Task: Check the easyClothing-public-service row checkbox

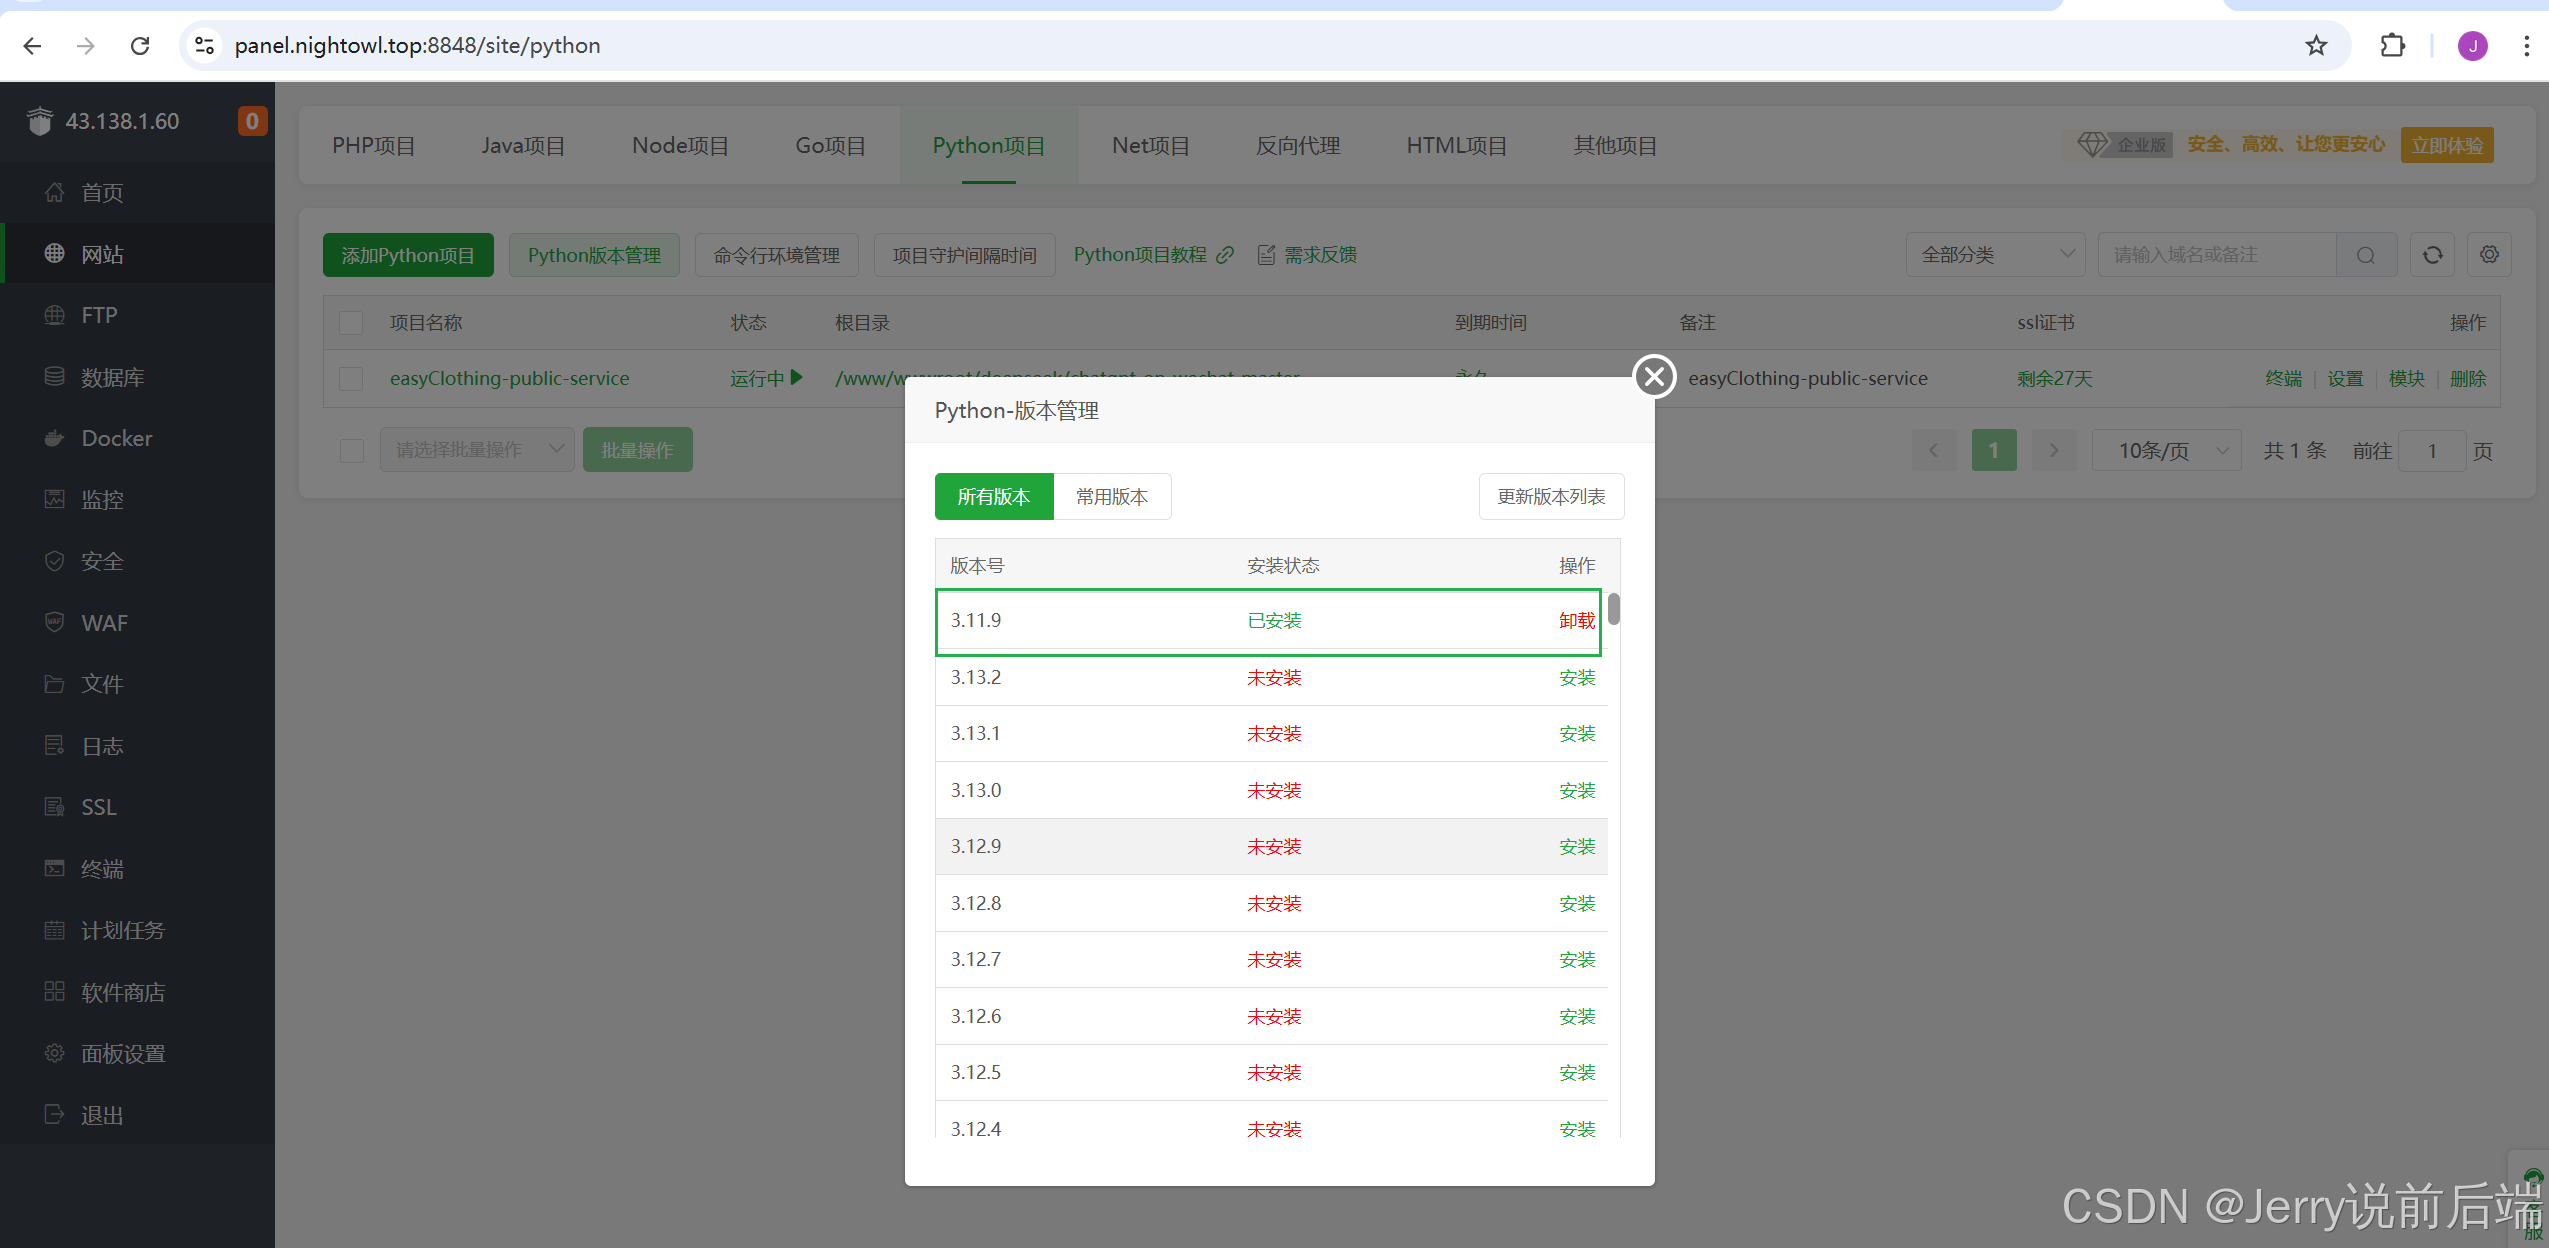Action: tap(351, 379)
